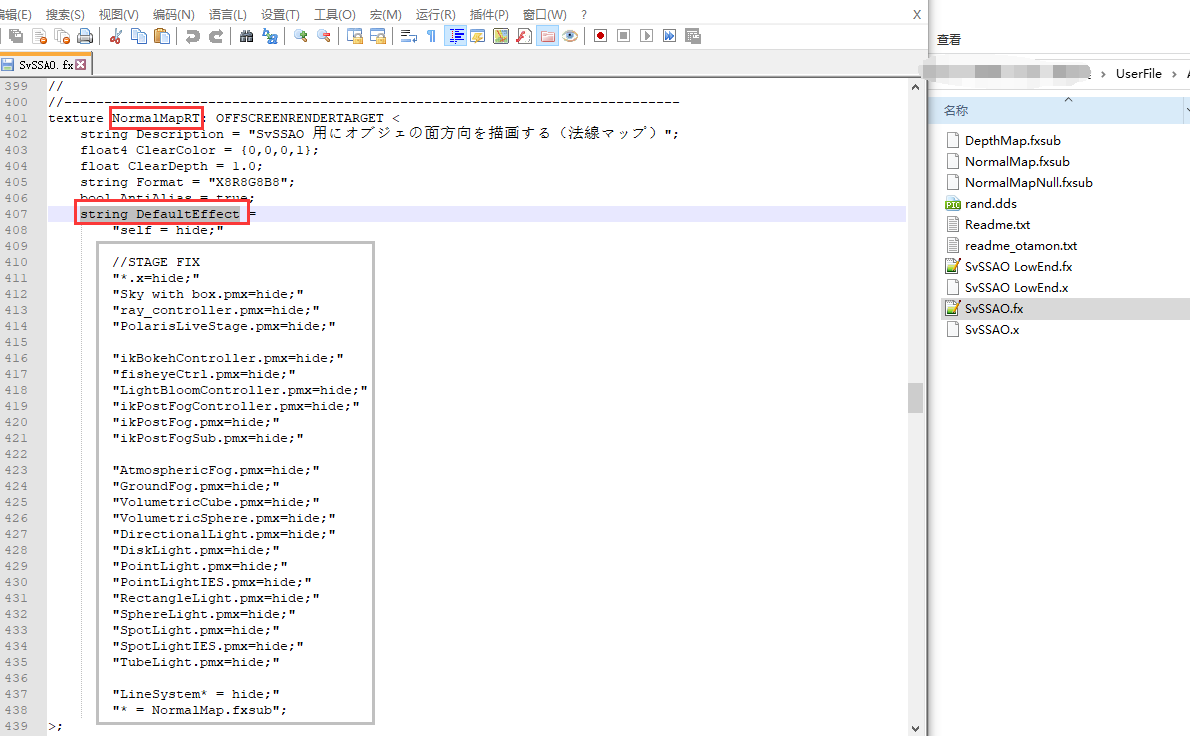The image size is (1190, 736).
Task: Toggle the indent guide button
Action: (455, 36)
